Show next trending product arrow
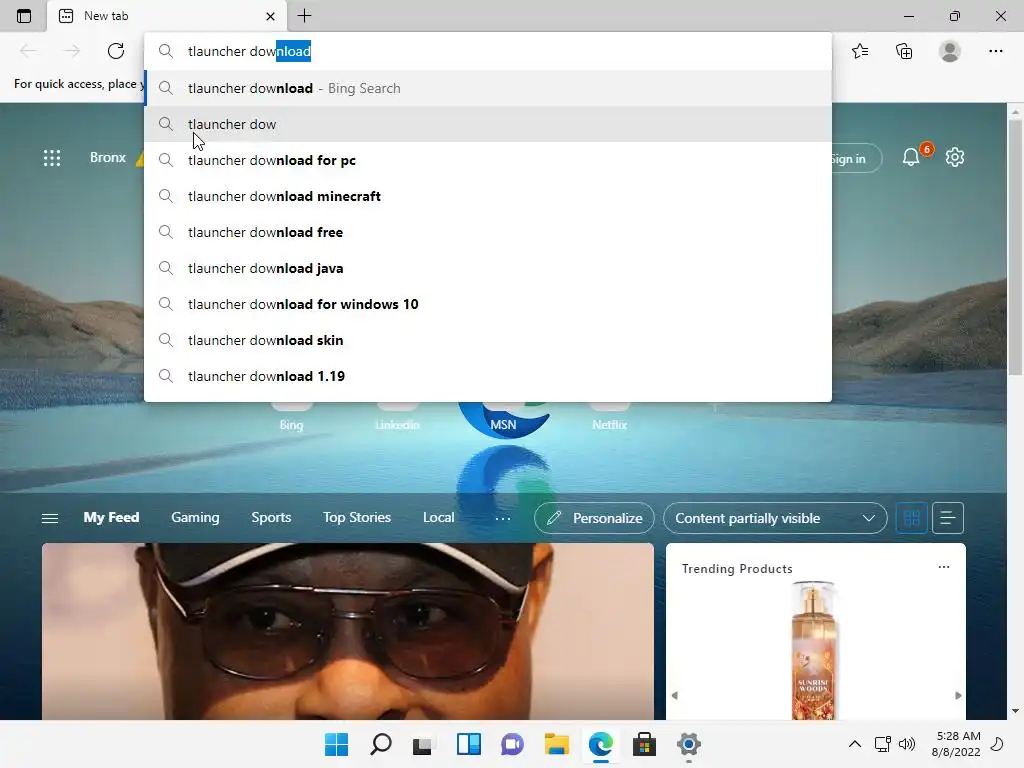 point(958,696)
